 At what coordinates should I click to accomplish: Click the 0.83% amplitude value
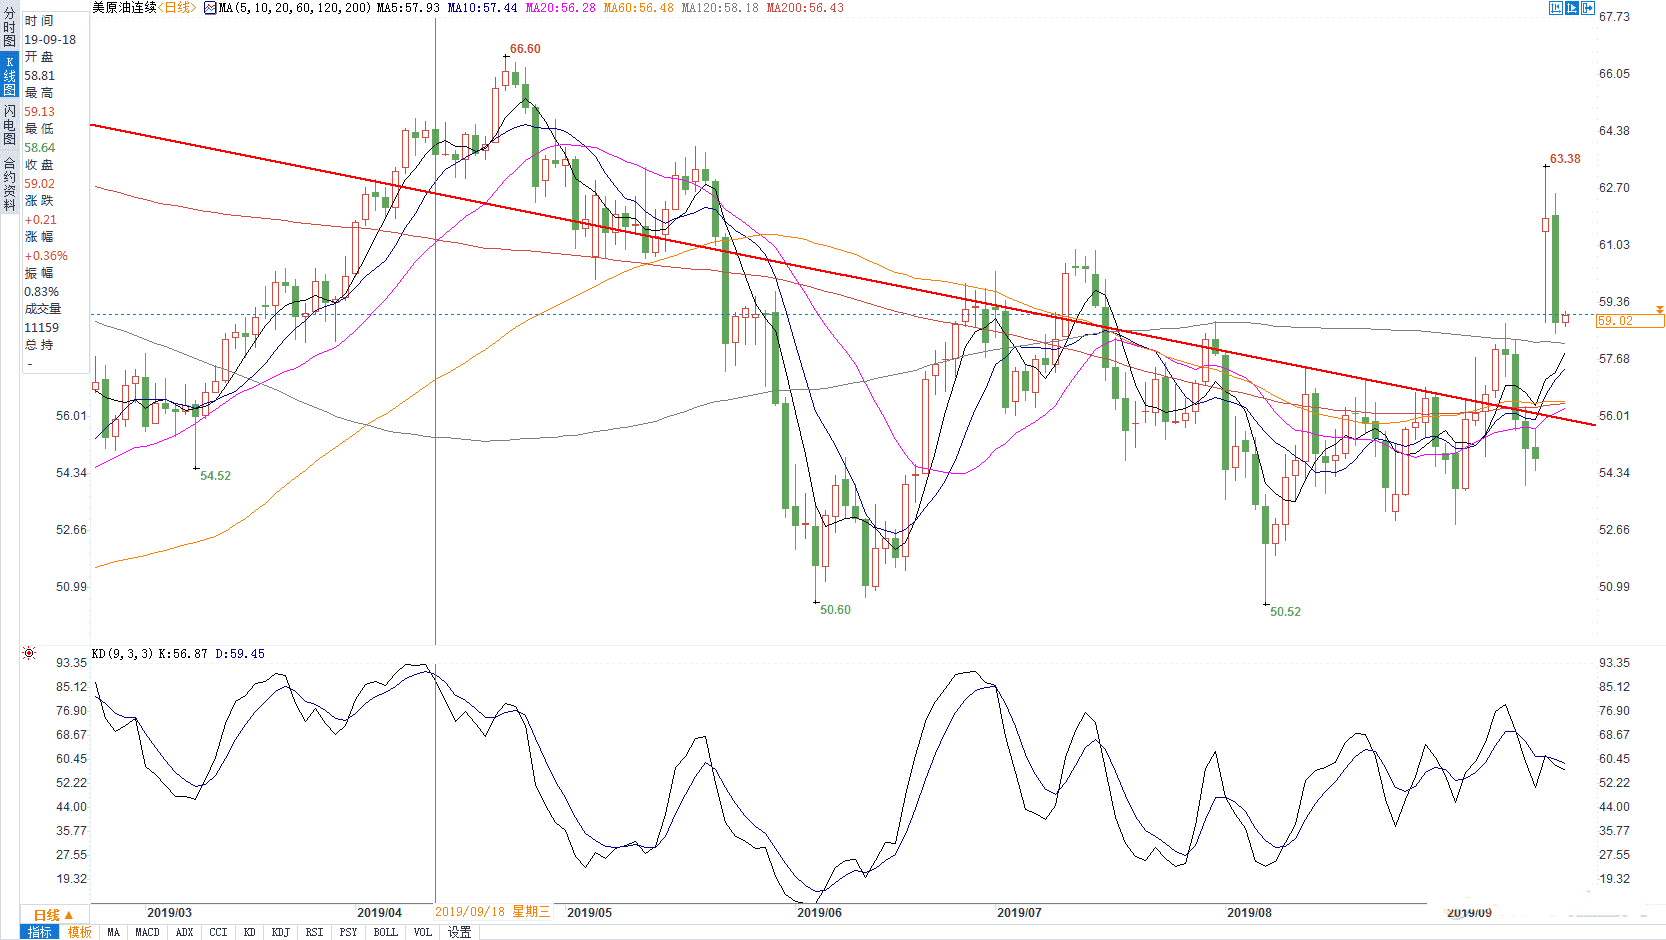pos(42,292)
